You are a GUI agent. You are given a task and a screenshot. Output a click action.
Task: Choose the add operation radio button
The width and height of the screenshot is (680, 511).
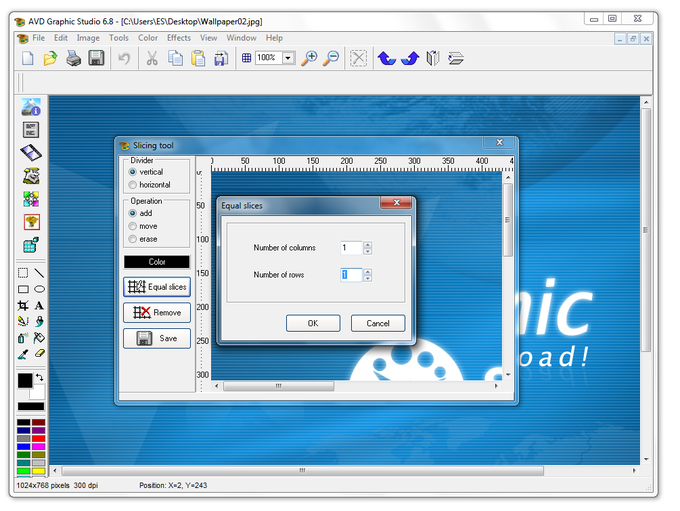point(133,213)
